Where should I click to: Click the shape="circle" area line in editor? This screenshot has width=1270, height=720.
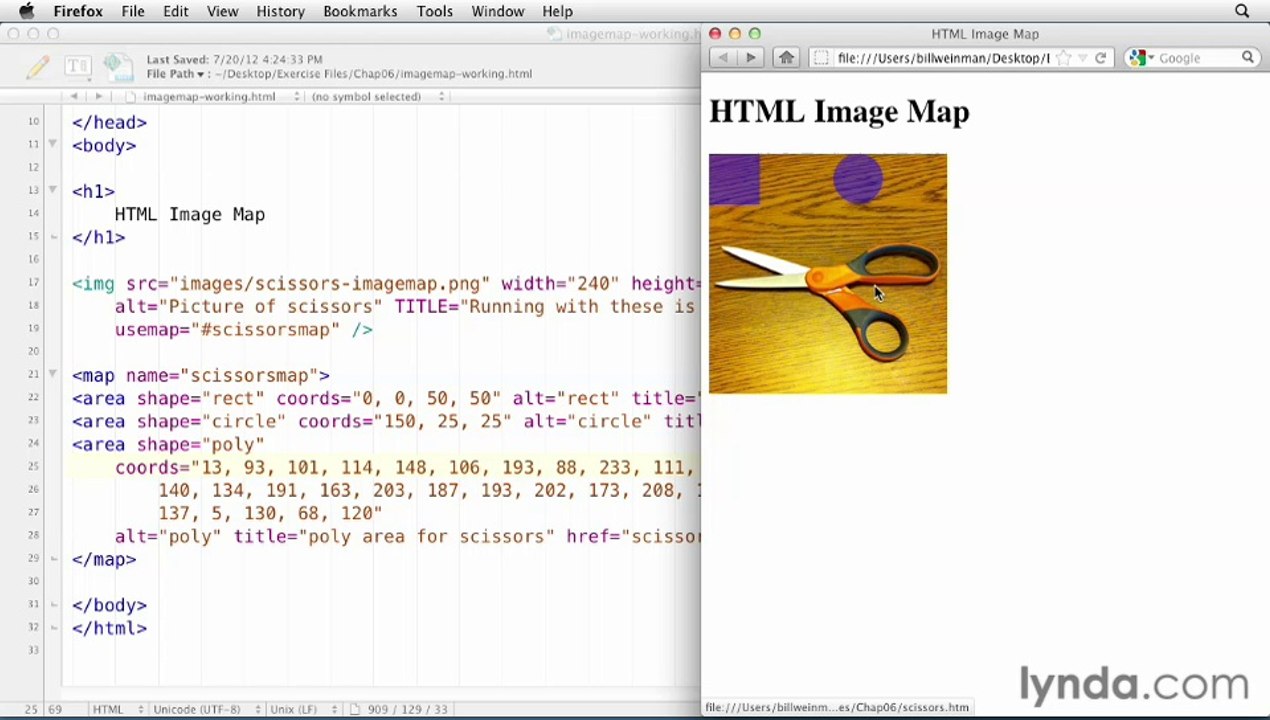pos(385,422)
